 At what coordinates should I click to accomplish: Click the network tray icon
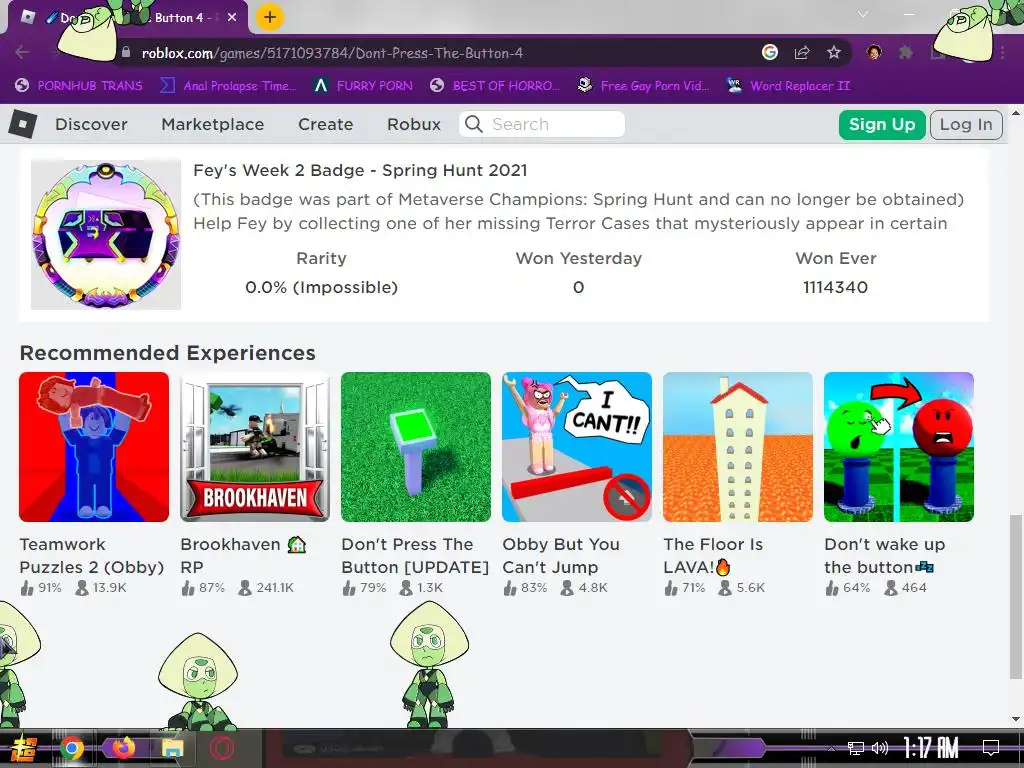[856, 748]
